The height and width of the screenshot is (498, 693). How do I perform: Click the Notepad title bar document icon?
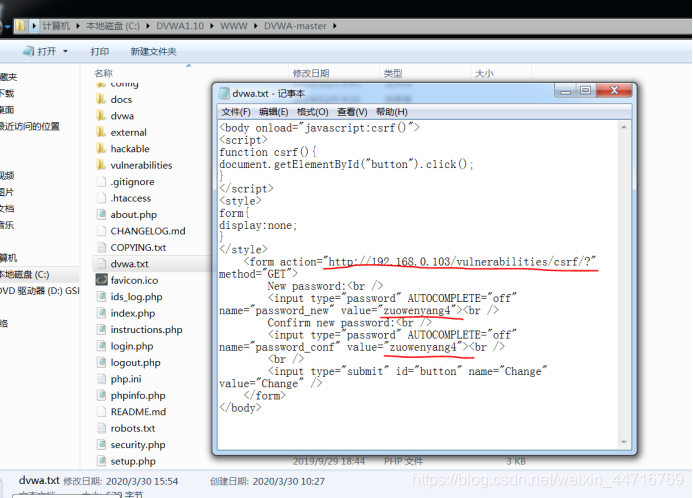coord(224,93)
